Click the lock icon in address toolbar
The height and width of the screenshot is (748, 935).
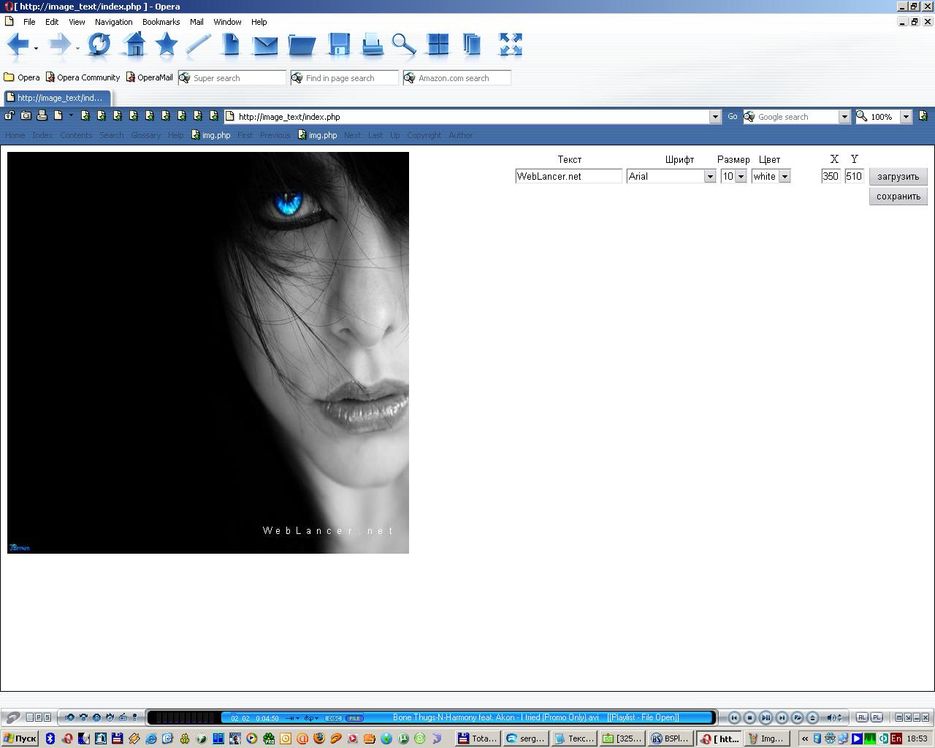coord(10,116)
